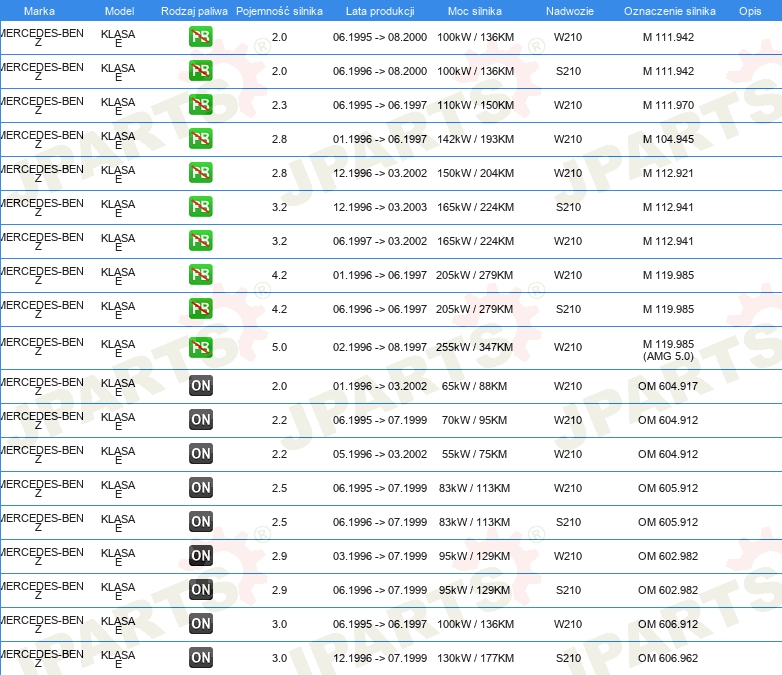Click the Marka column header
This screenshot has height=675, width=782.
point(39,11)
